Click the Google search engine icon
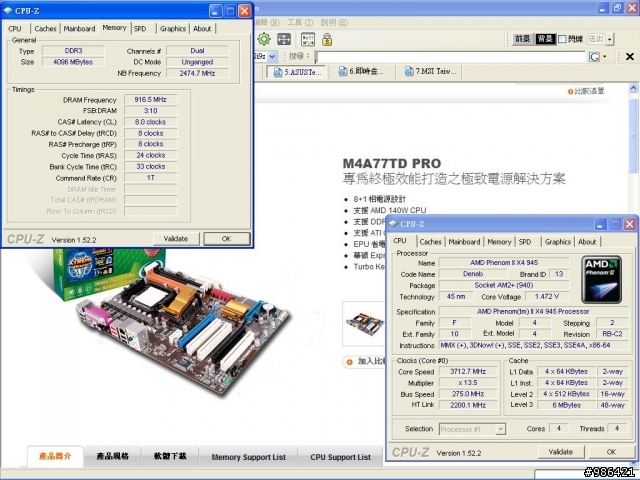Image resolution: width=640 pixels, height=480 pixels. pos(594,57)
